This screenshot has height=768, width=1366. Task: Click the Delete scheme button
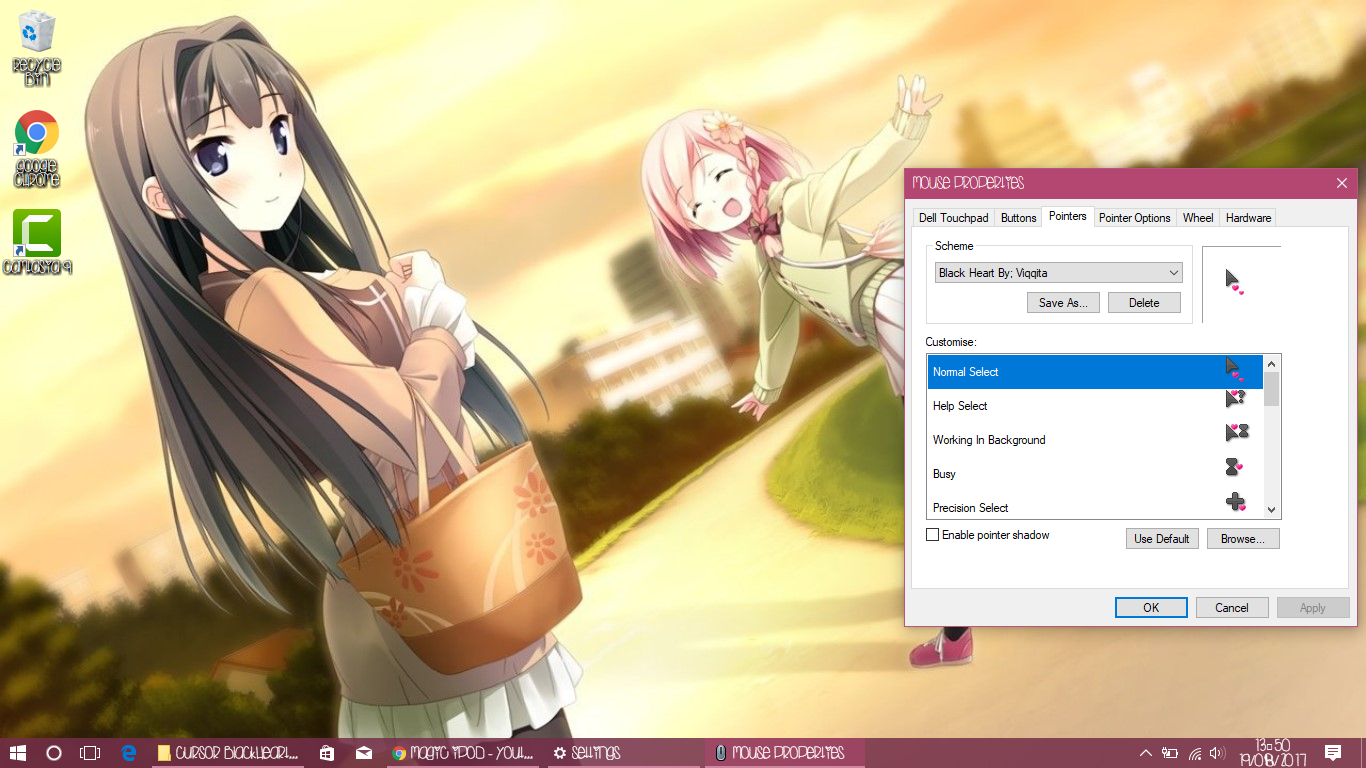click(x=1144, y=303)
